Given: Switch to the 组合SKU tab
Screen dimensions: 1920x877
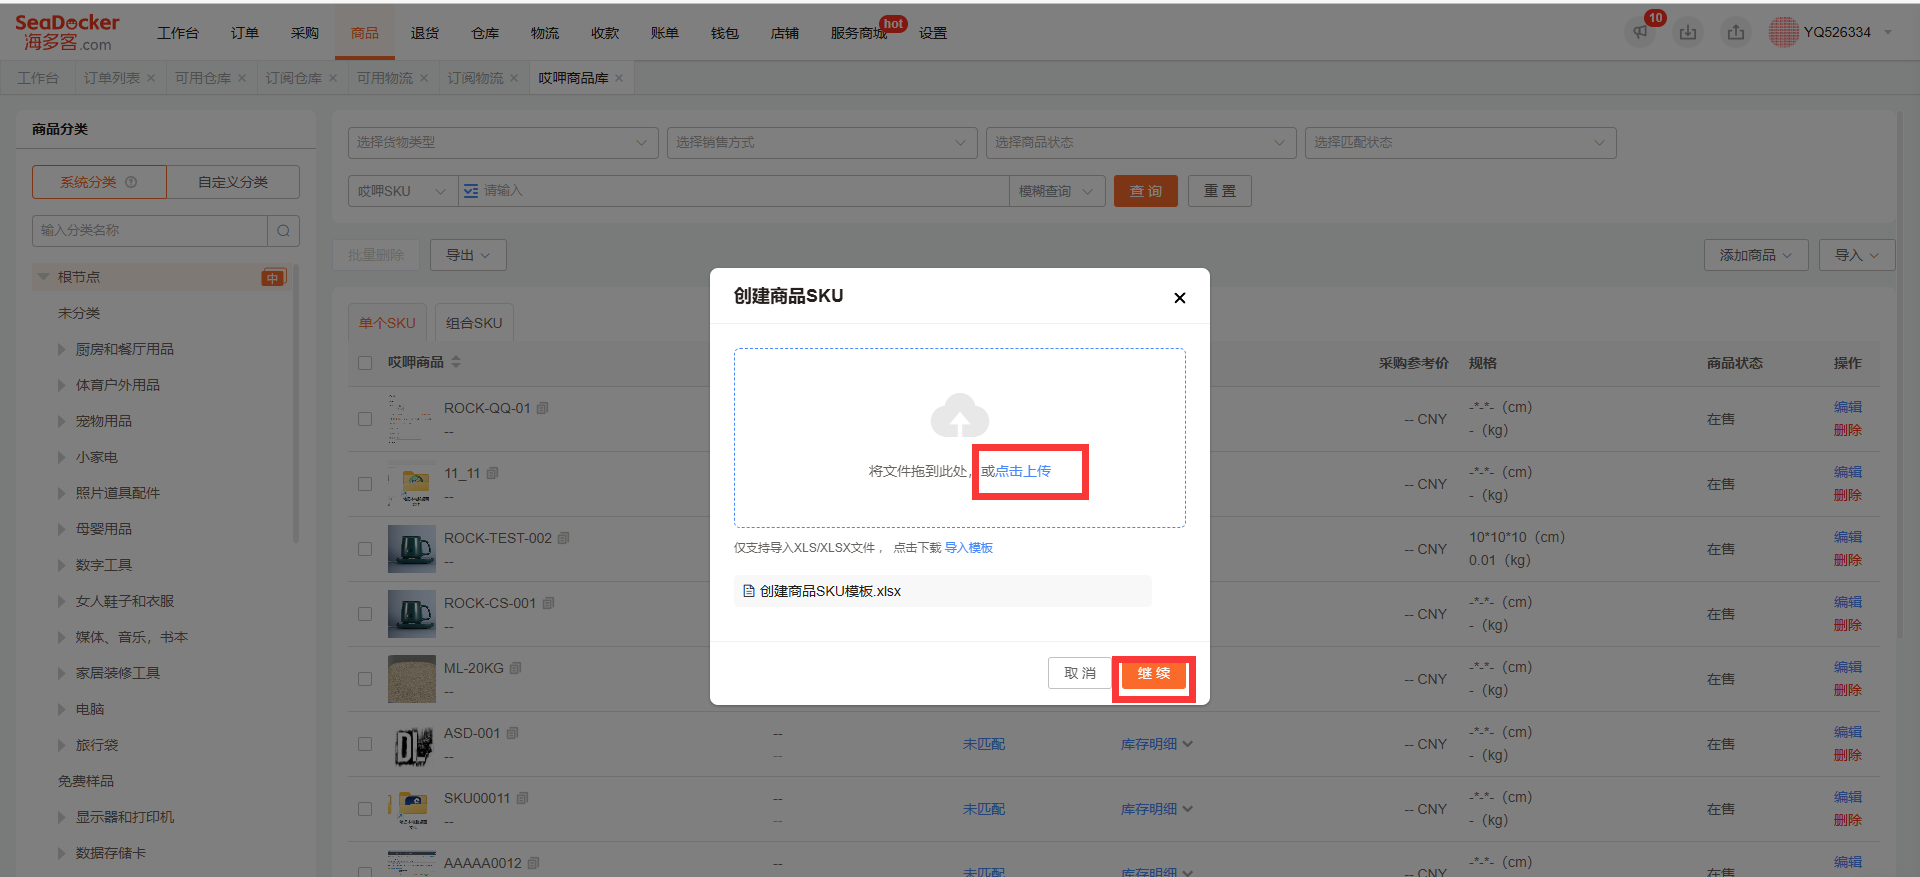Looking at the screenshot, I should [x=474, y=323].
